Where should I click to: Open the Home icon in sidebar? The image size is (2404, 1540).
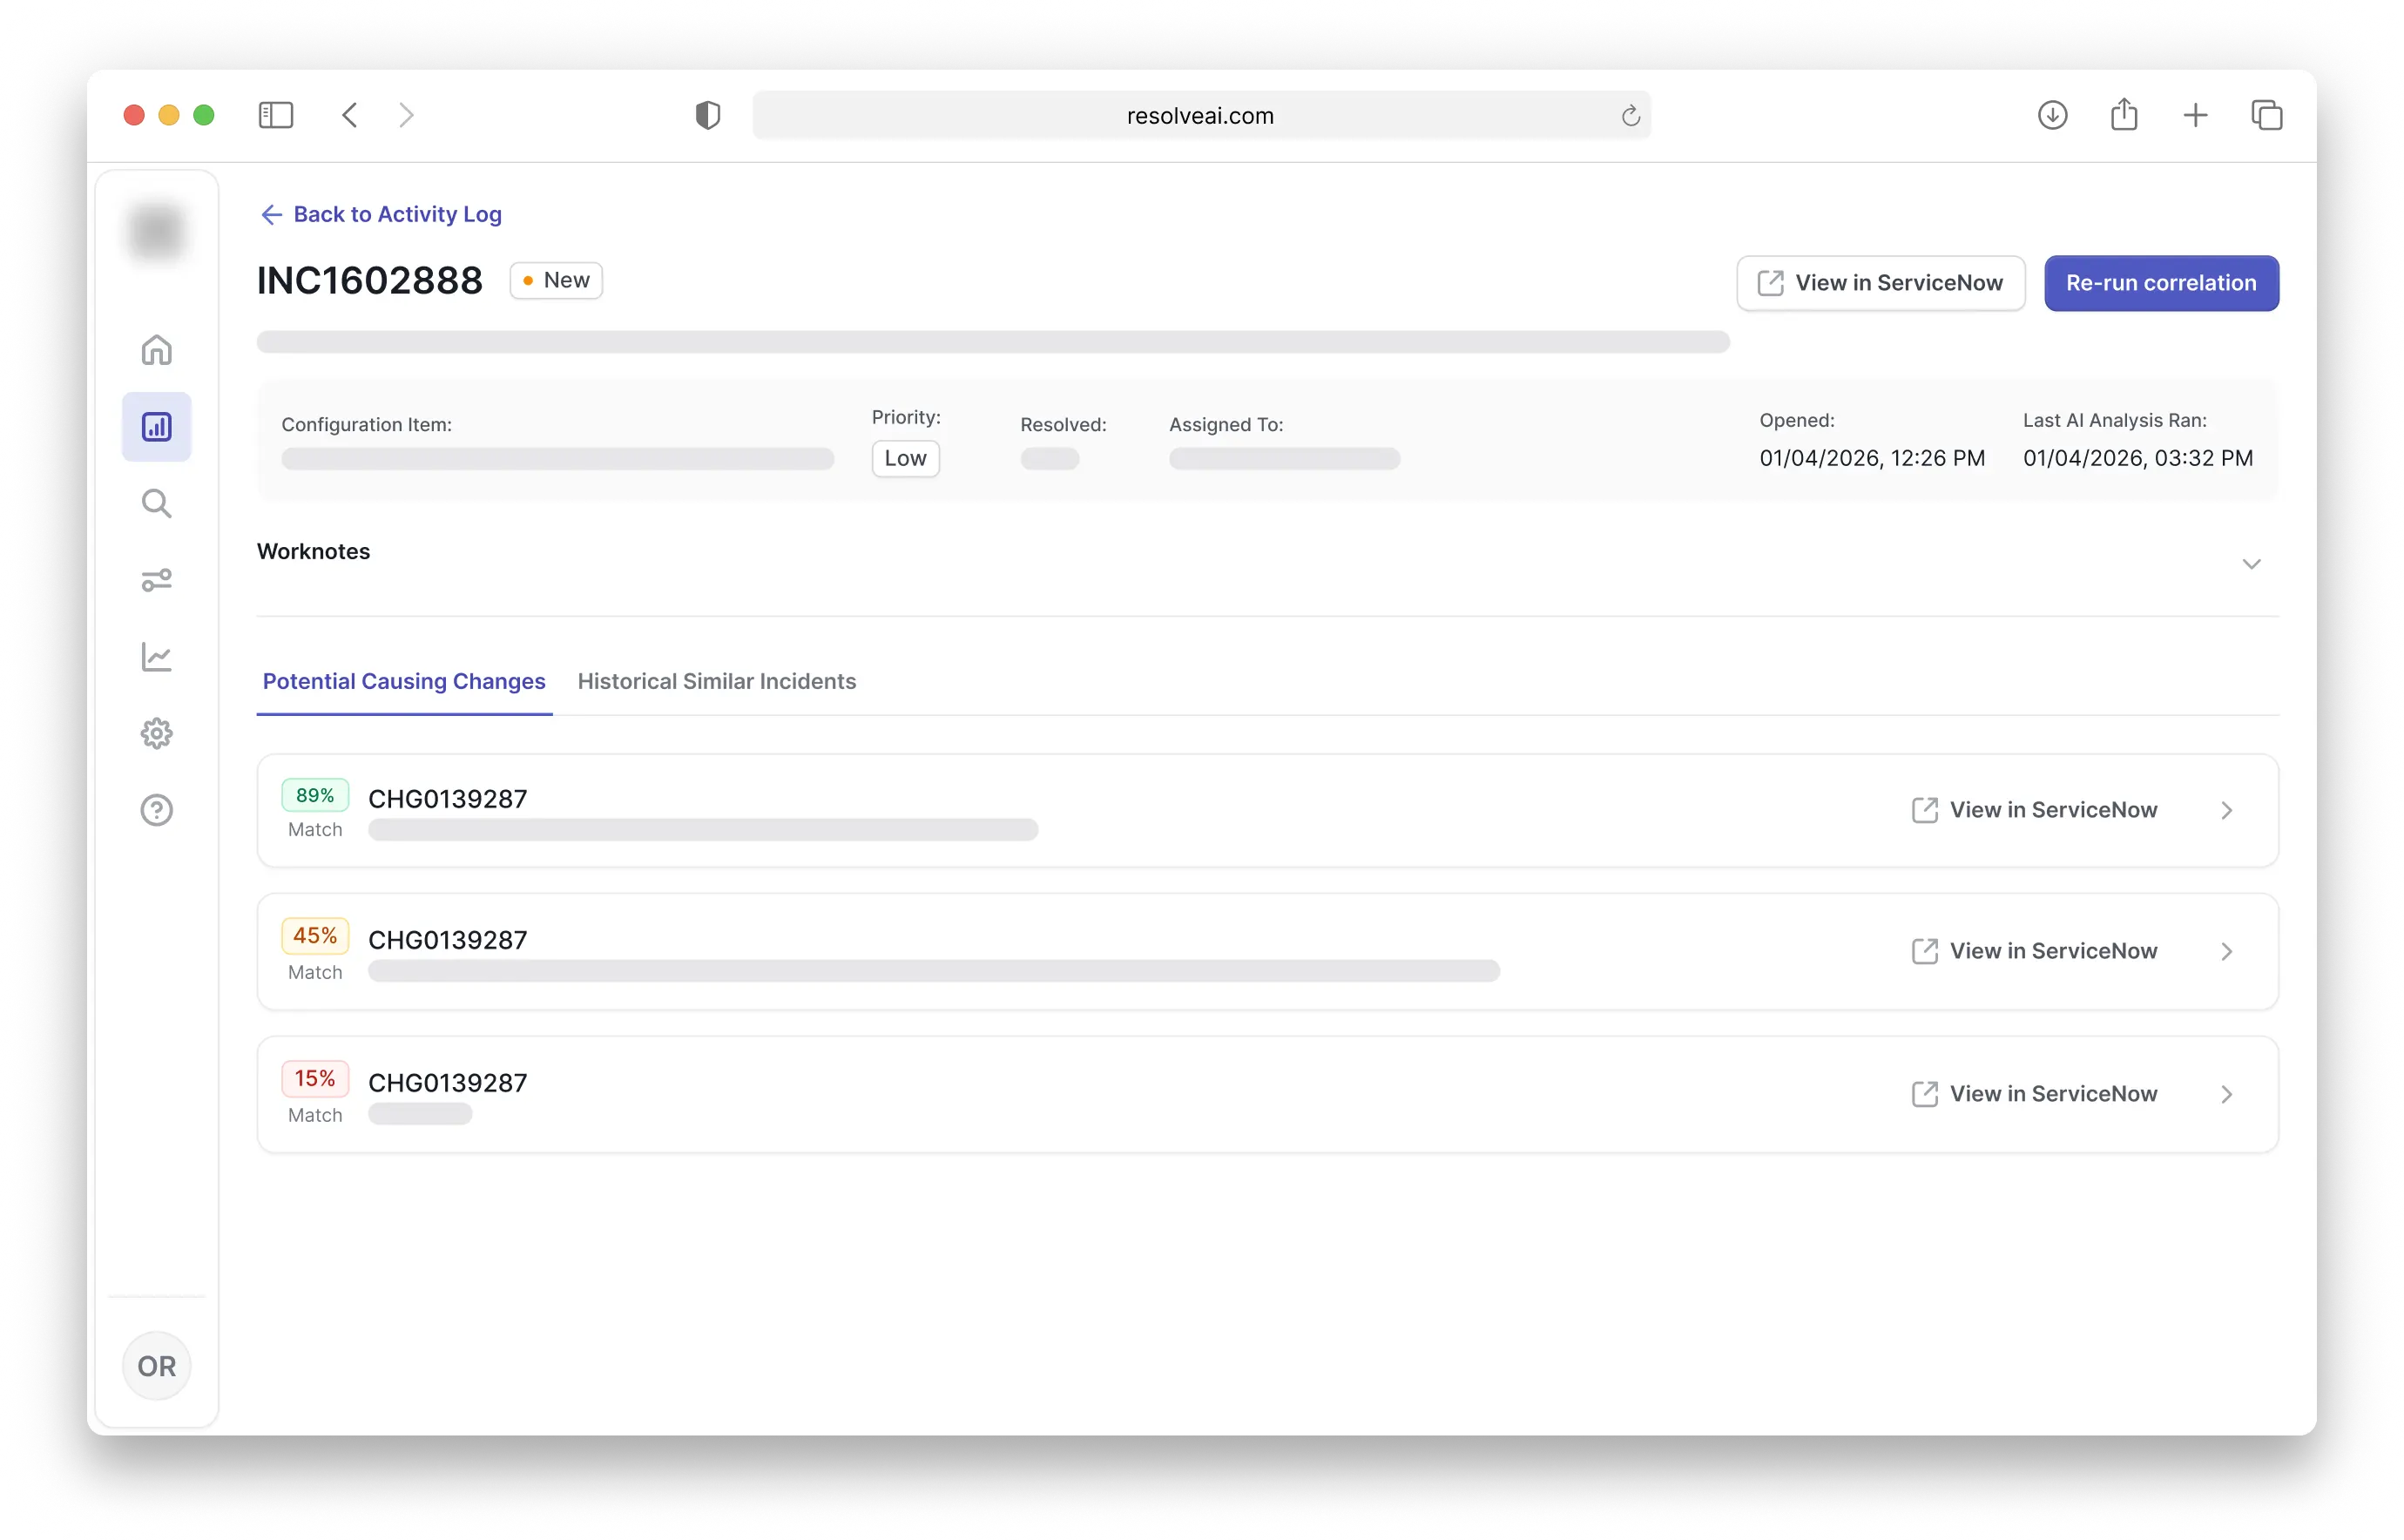(x=156, y=350)
